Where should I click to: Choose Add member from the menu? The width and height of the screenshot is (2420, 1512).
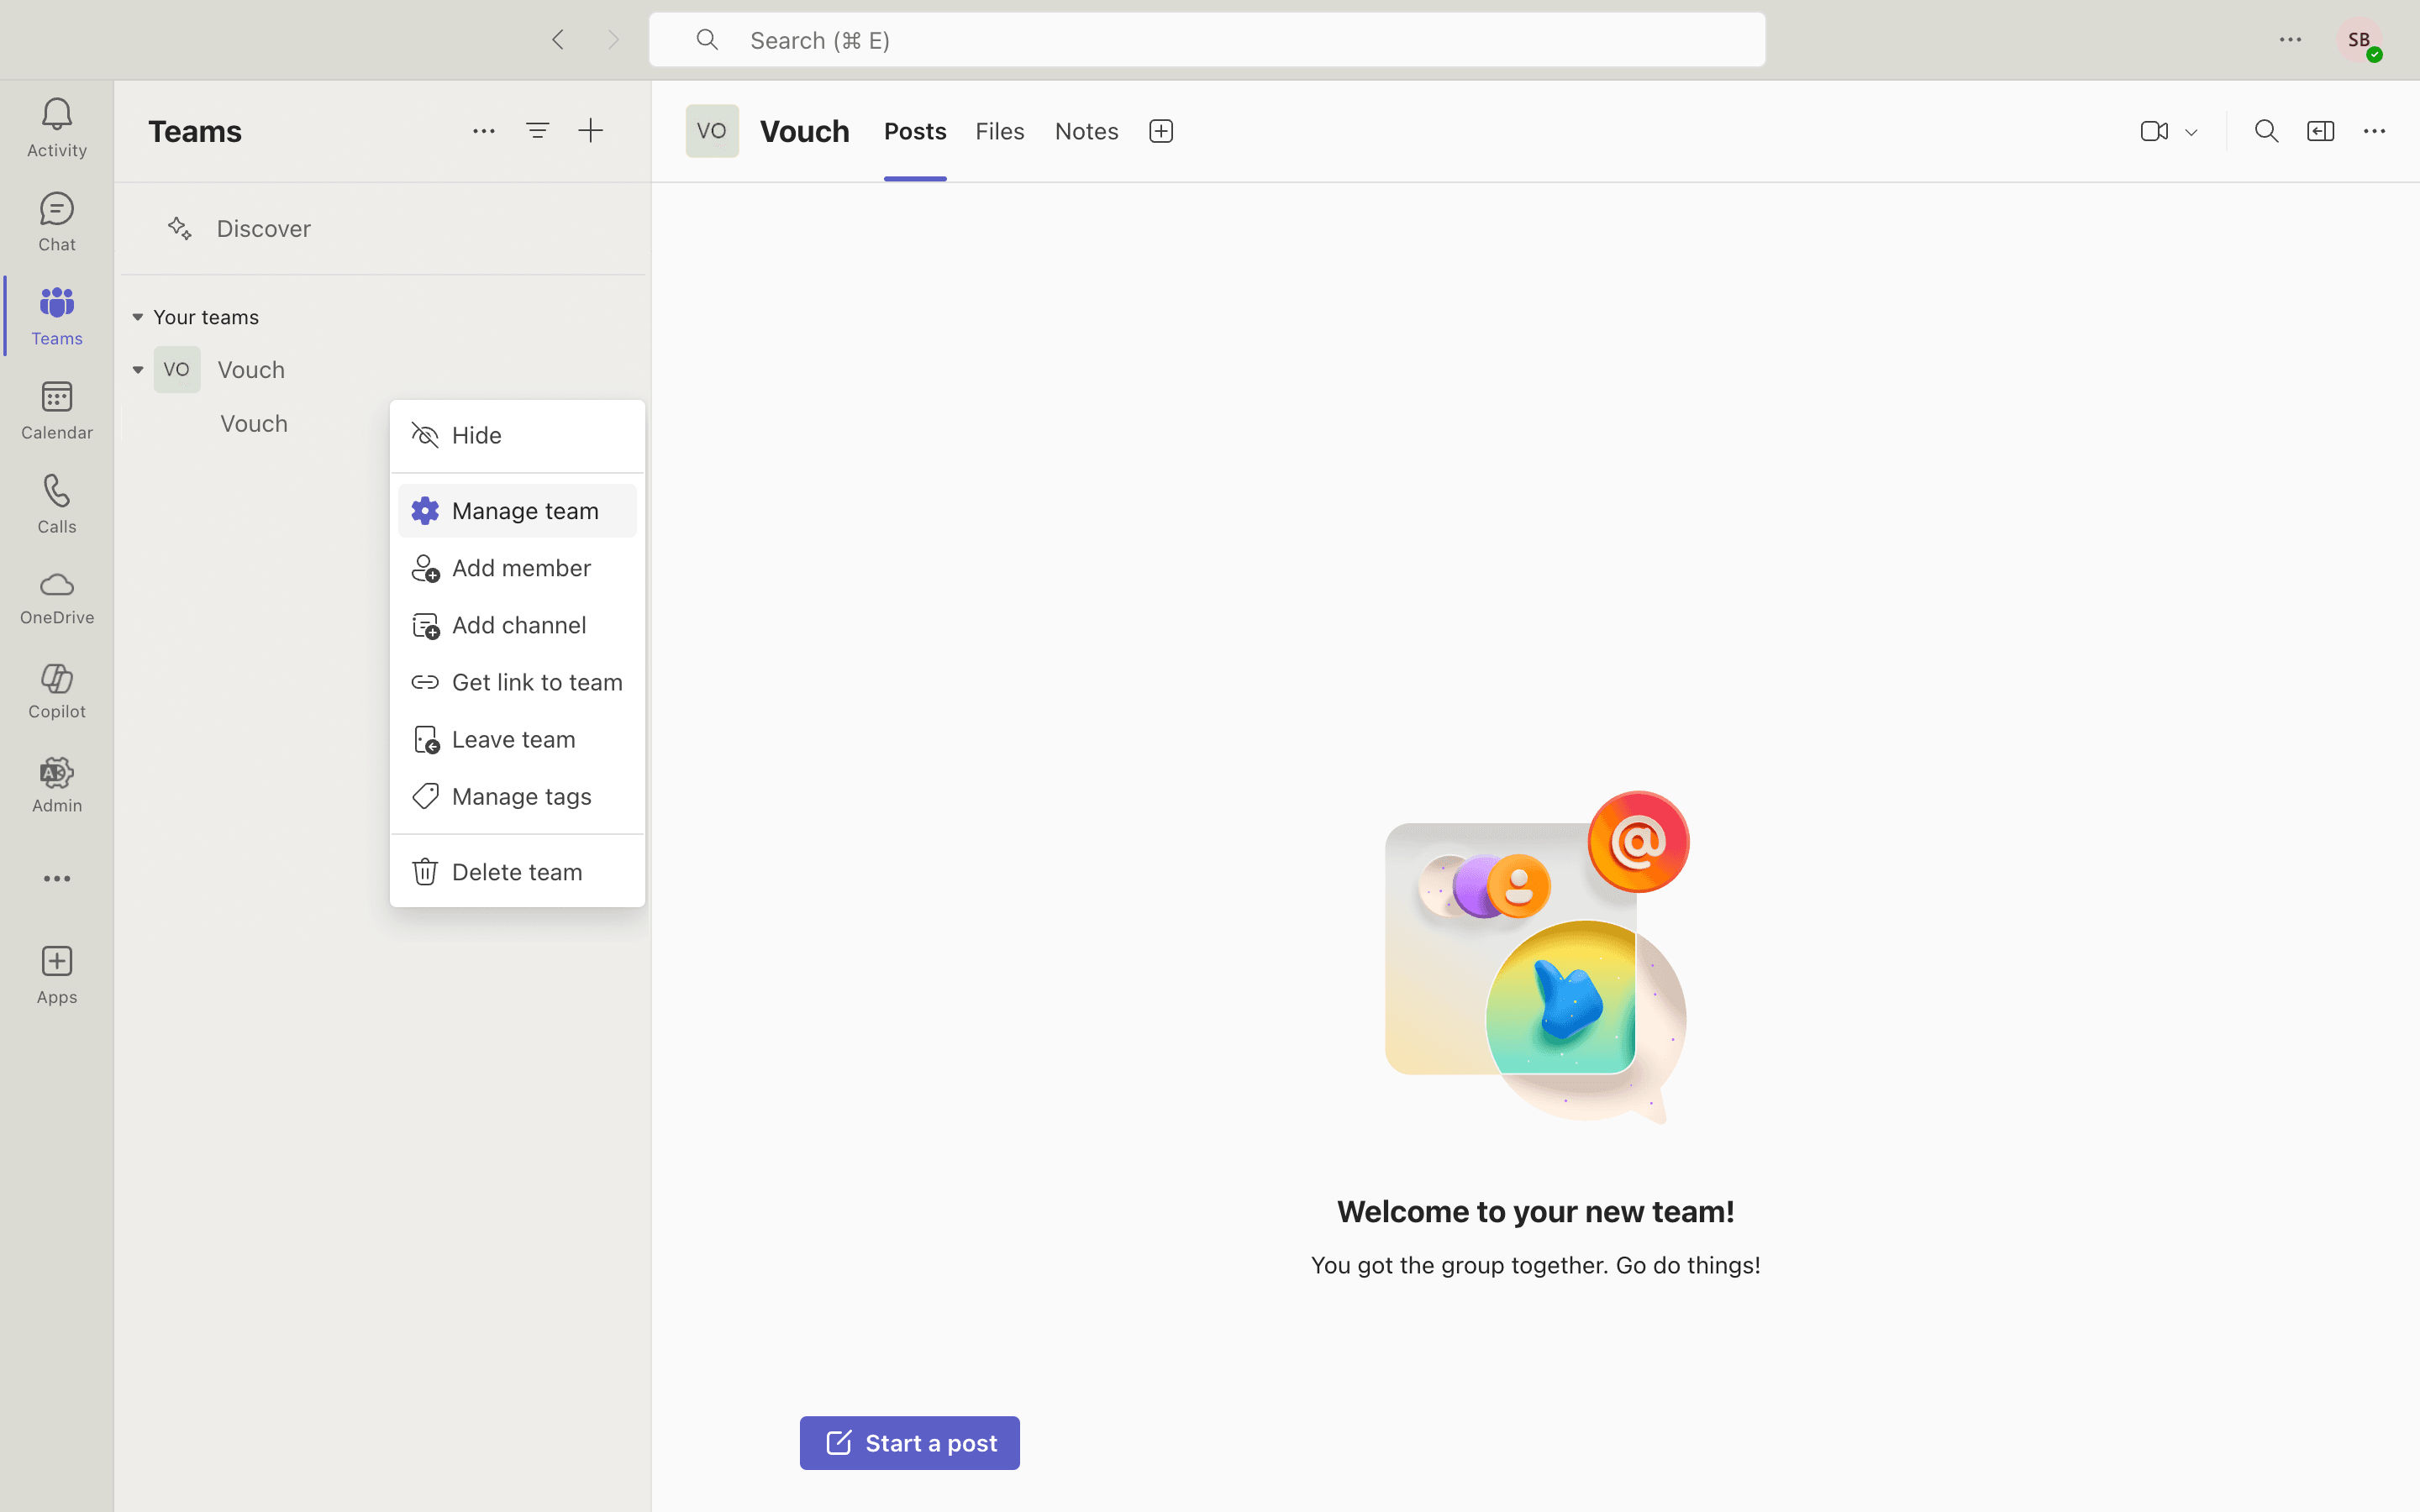[x=517, y=568]
